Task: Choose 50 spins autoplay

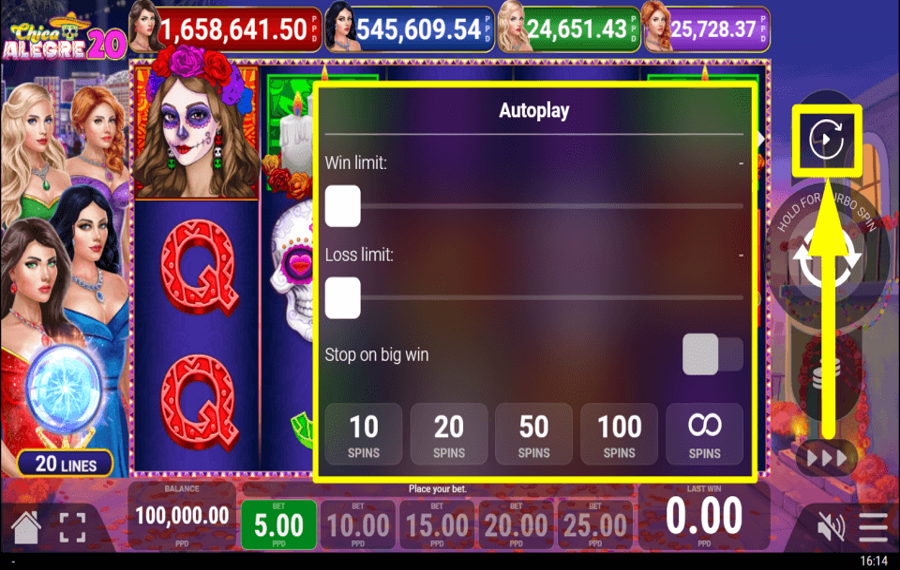Action: coord(534,435)
